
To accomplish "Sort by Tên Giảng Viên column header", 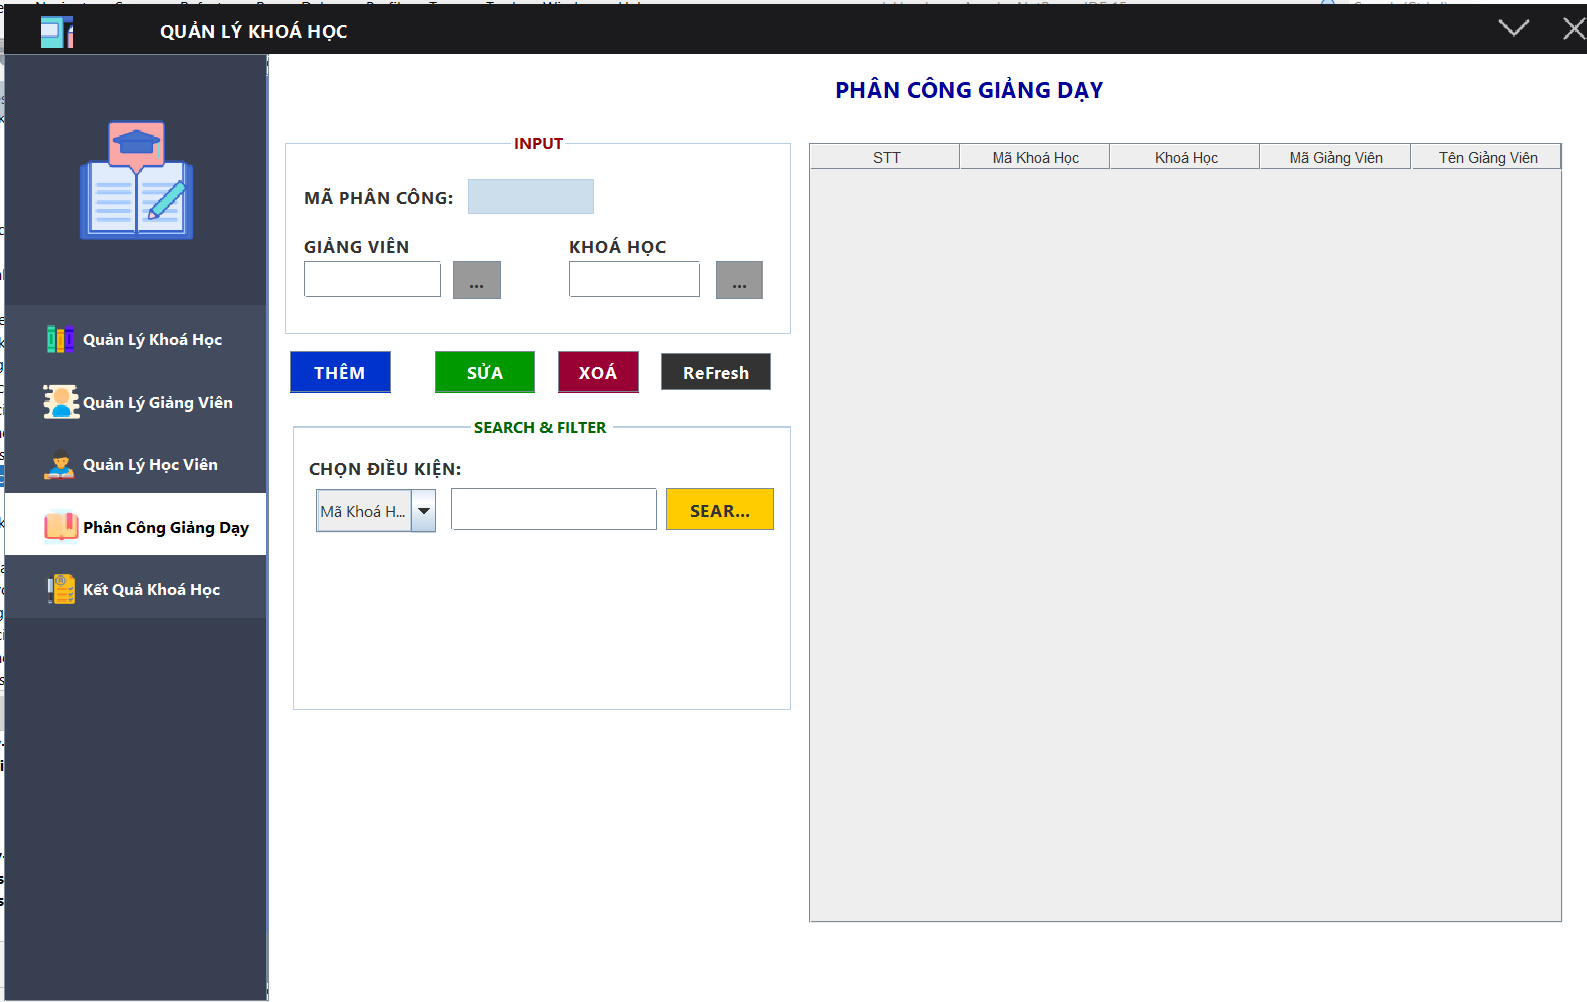I will 1487,157.
